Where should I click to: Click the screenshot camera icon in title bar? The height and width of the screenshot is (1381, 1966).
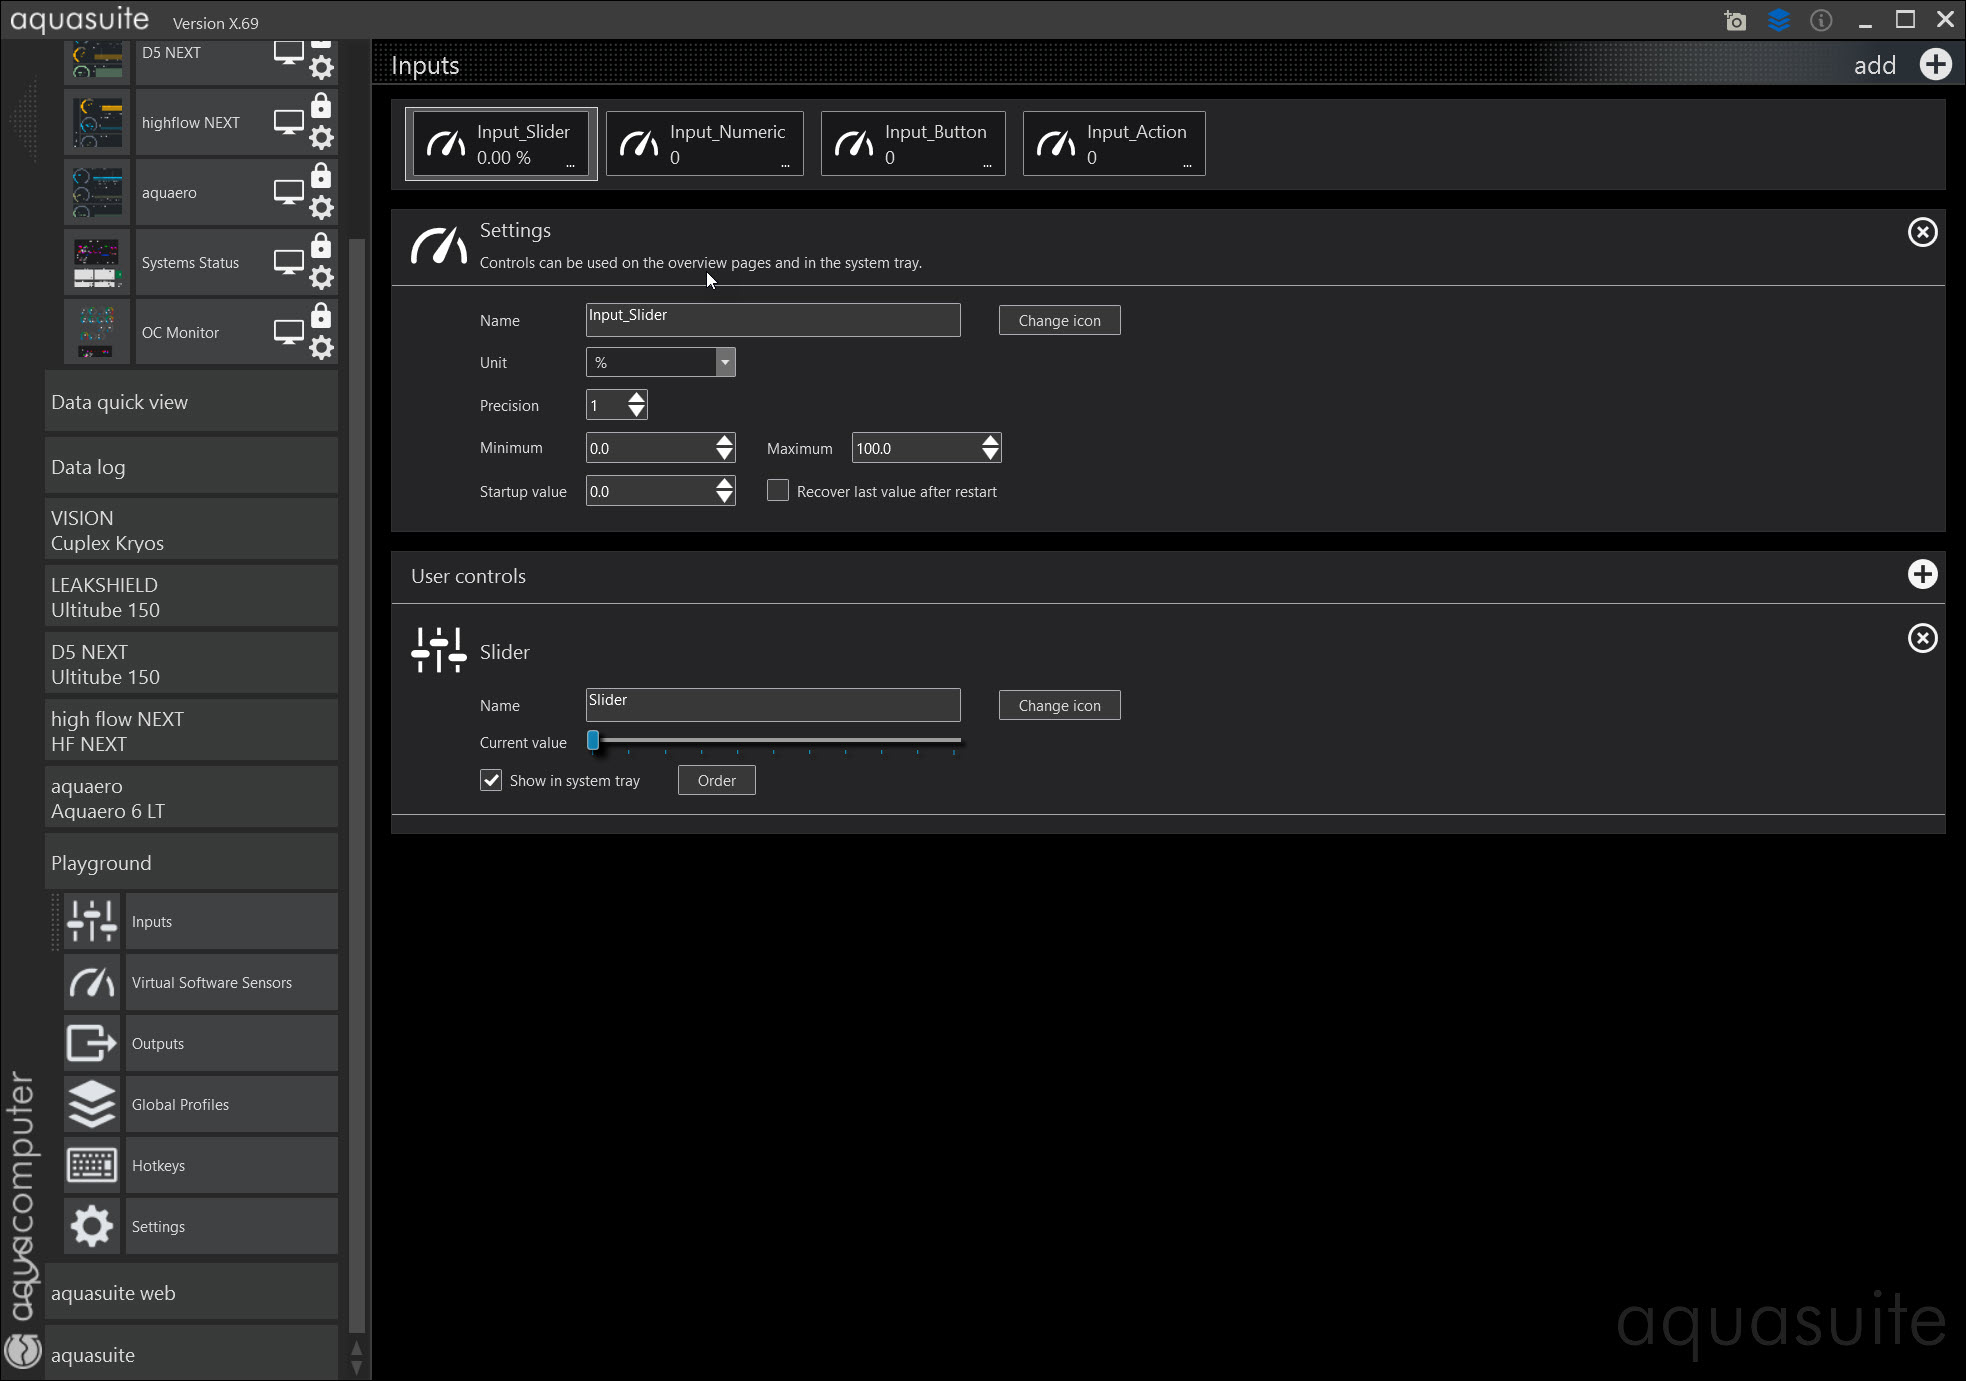tap(1735, 21)
